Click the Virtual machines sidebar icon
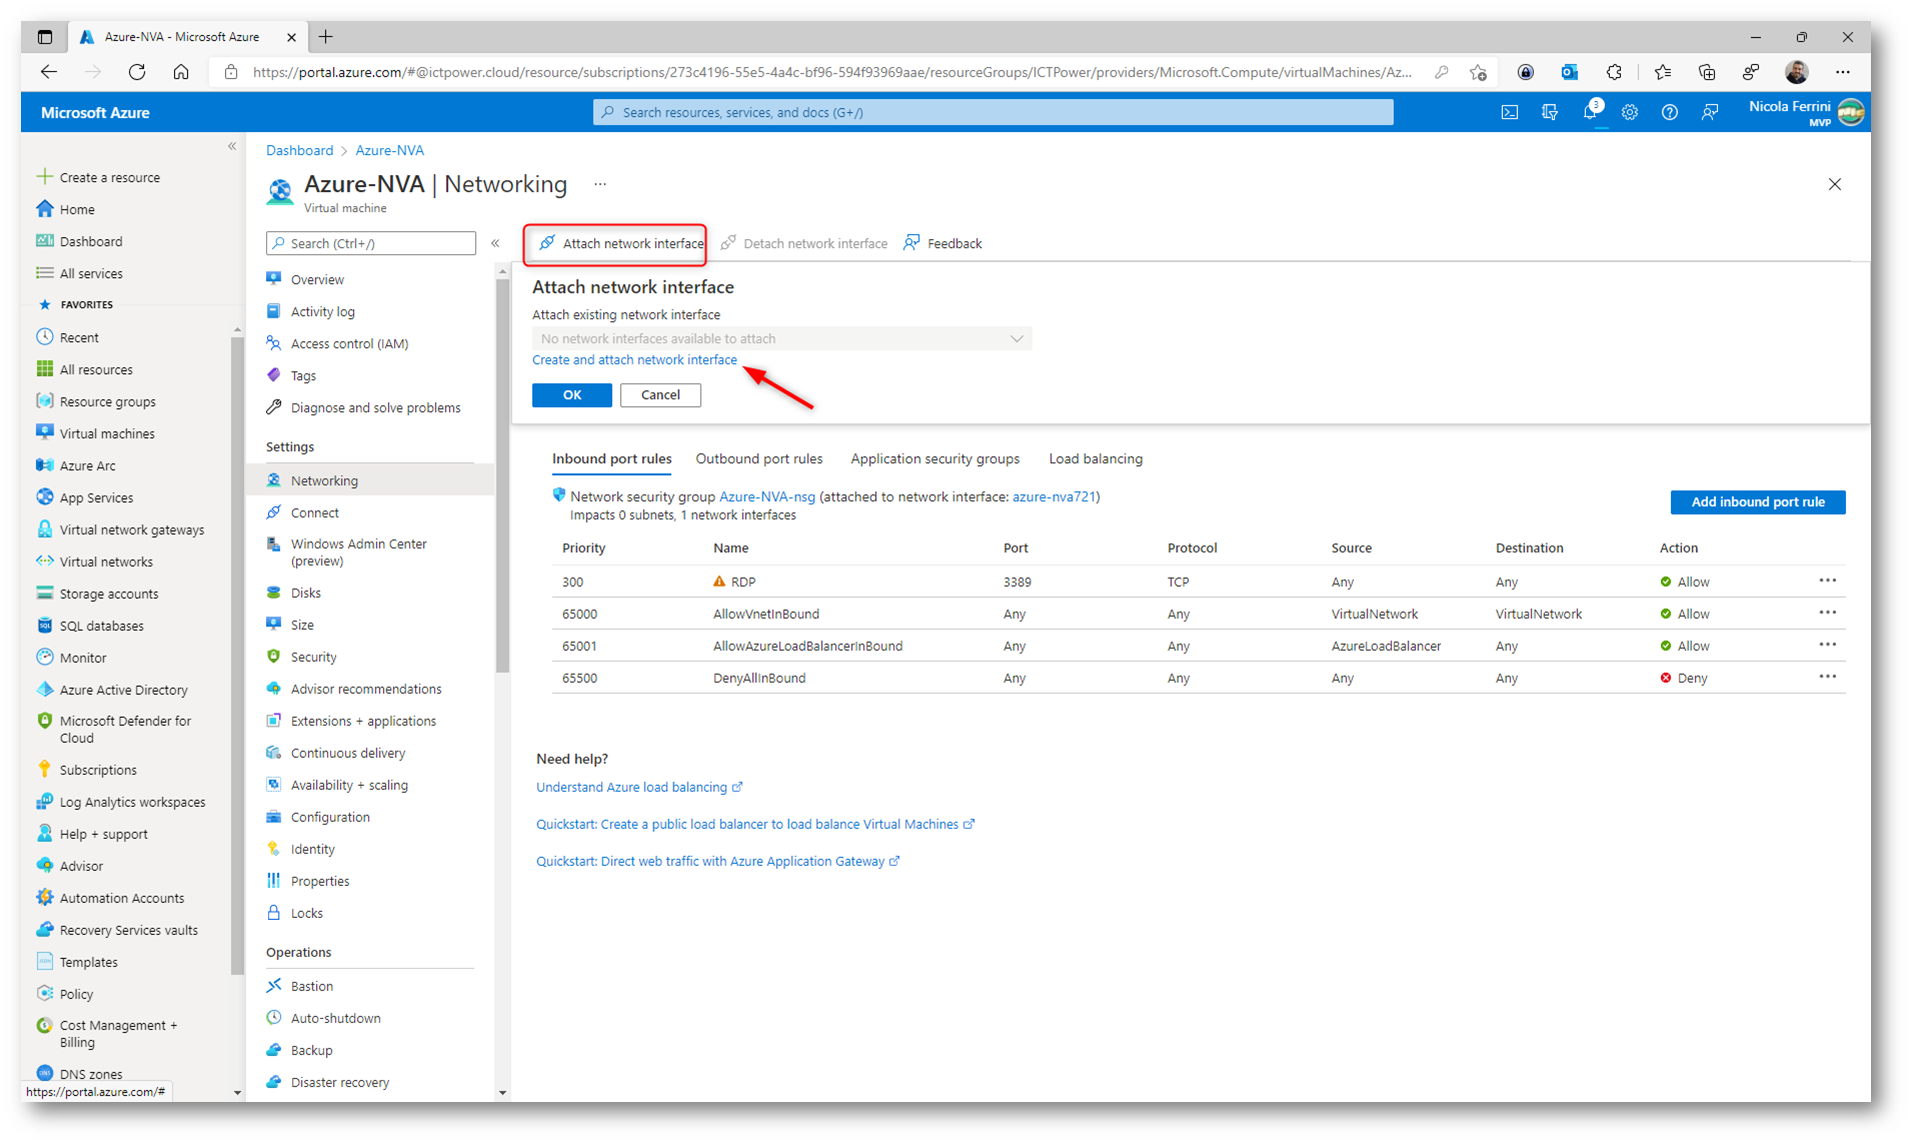Image resolution: width=1913 pixels, height=1144 pixels. point(44,433)
